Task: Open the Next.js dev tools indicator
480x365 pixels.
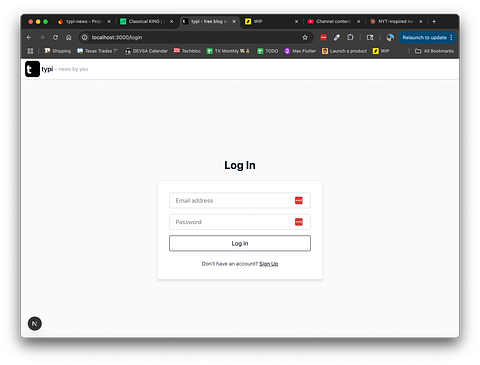Action: tap(35, 323)
